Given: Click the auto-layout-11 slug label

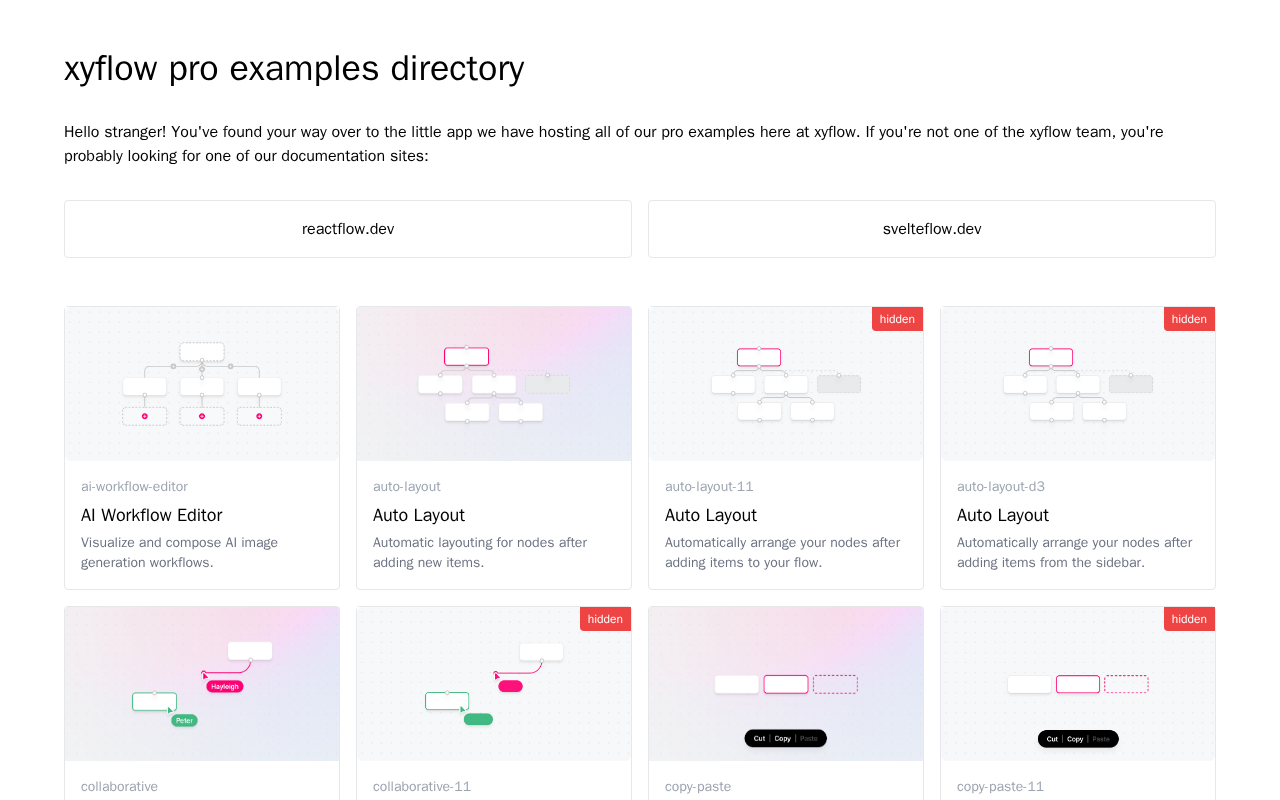Looking at the screenshot, I should click(709, 487).
